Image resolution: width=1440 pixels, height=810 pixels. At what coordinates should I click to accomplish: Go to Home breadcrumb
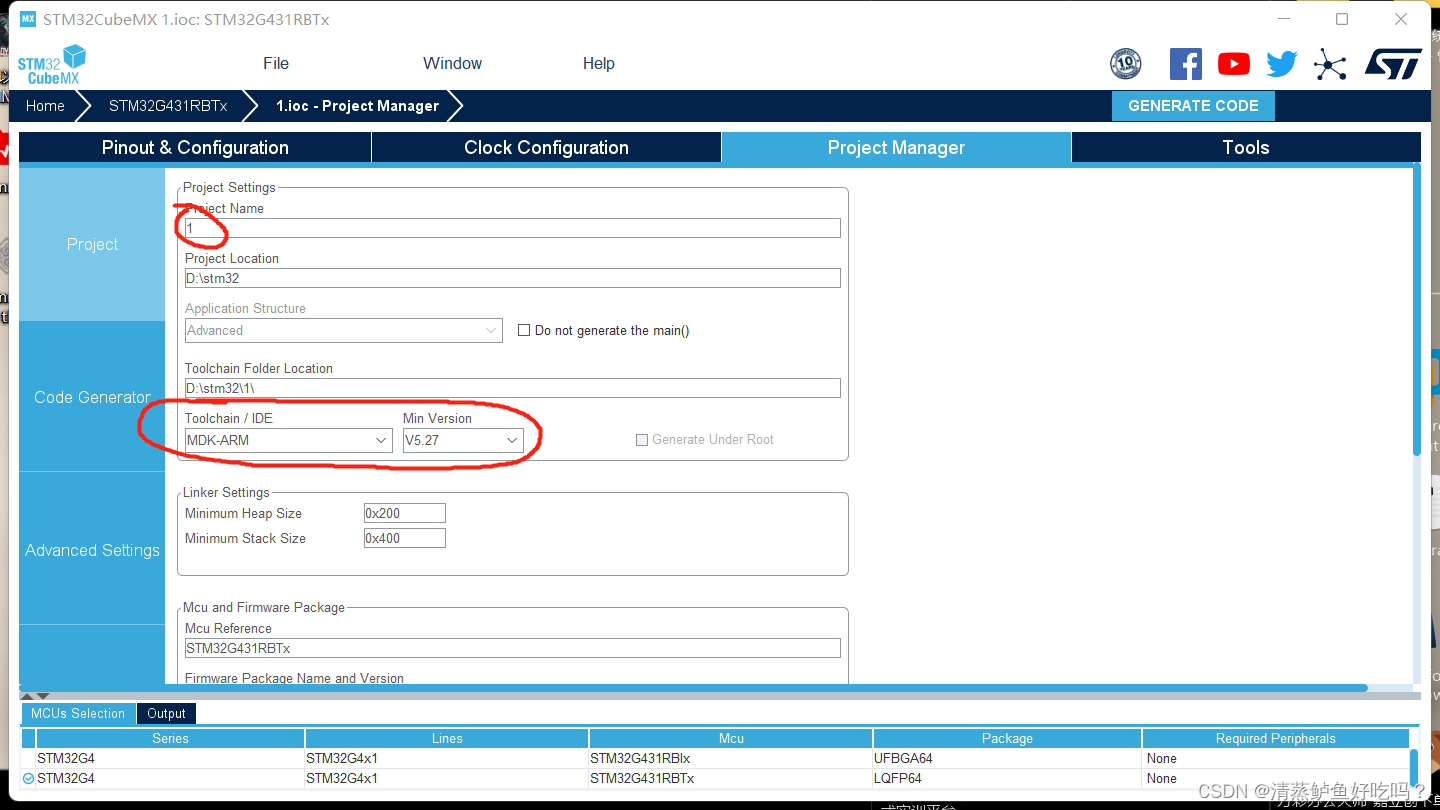(x=45, y=105)
